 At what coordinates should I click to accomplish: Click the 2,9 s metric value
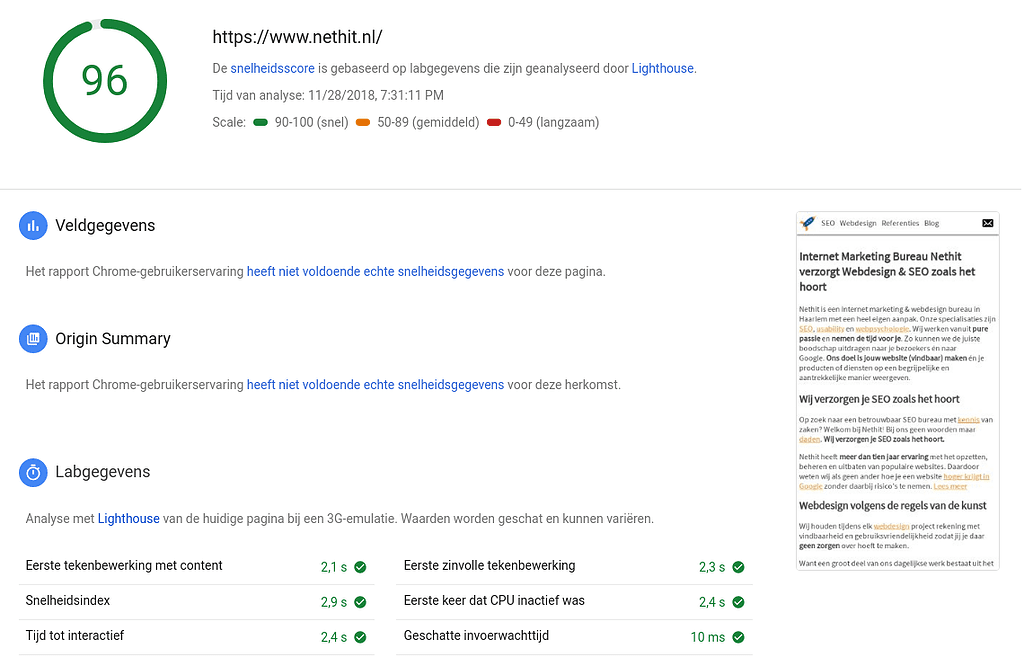334,602
